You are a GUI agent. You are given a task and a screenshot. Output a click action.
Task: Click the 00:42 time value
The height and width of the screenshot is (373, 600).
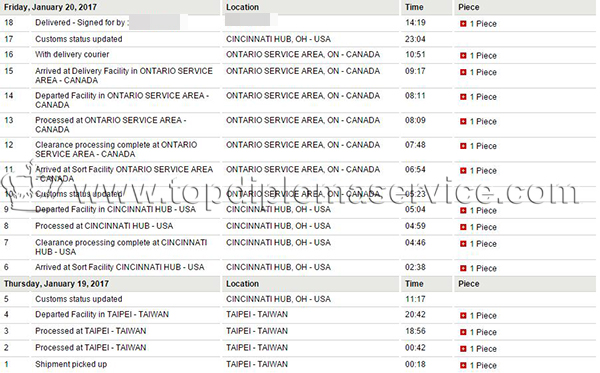[415, 347]
